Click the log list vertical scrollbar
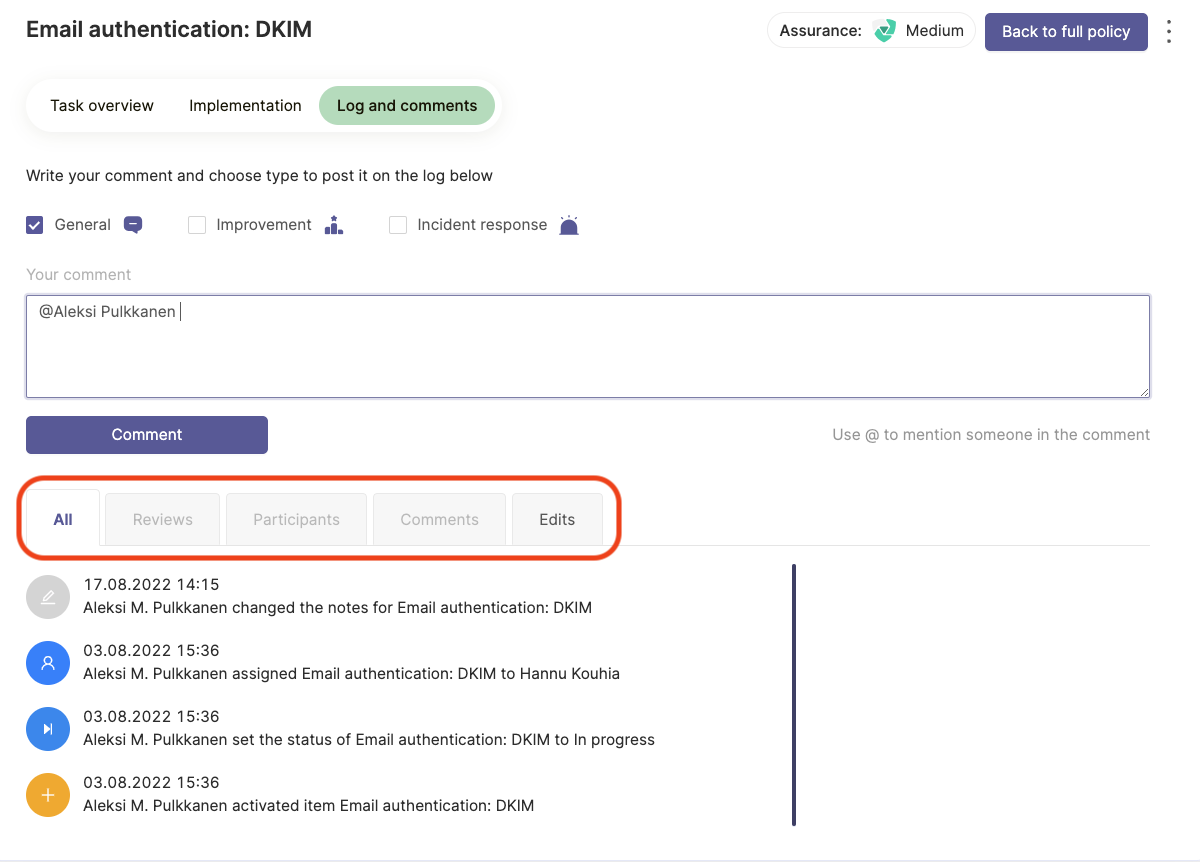Screen dimensions: 1200x862 point(794,695)
